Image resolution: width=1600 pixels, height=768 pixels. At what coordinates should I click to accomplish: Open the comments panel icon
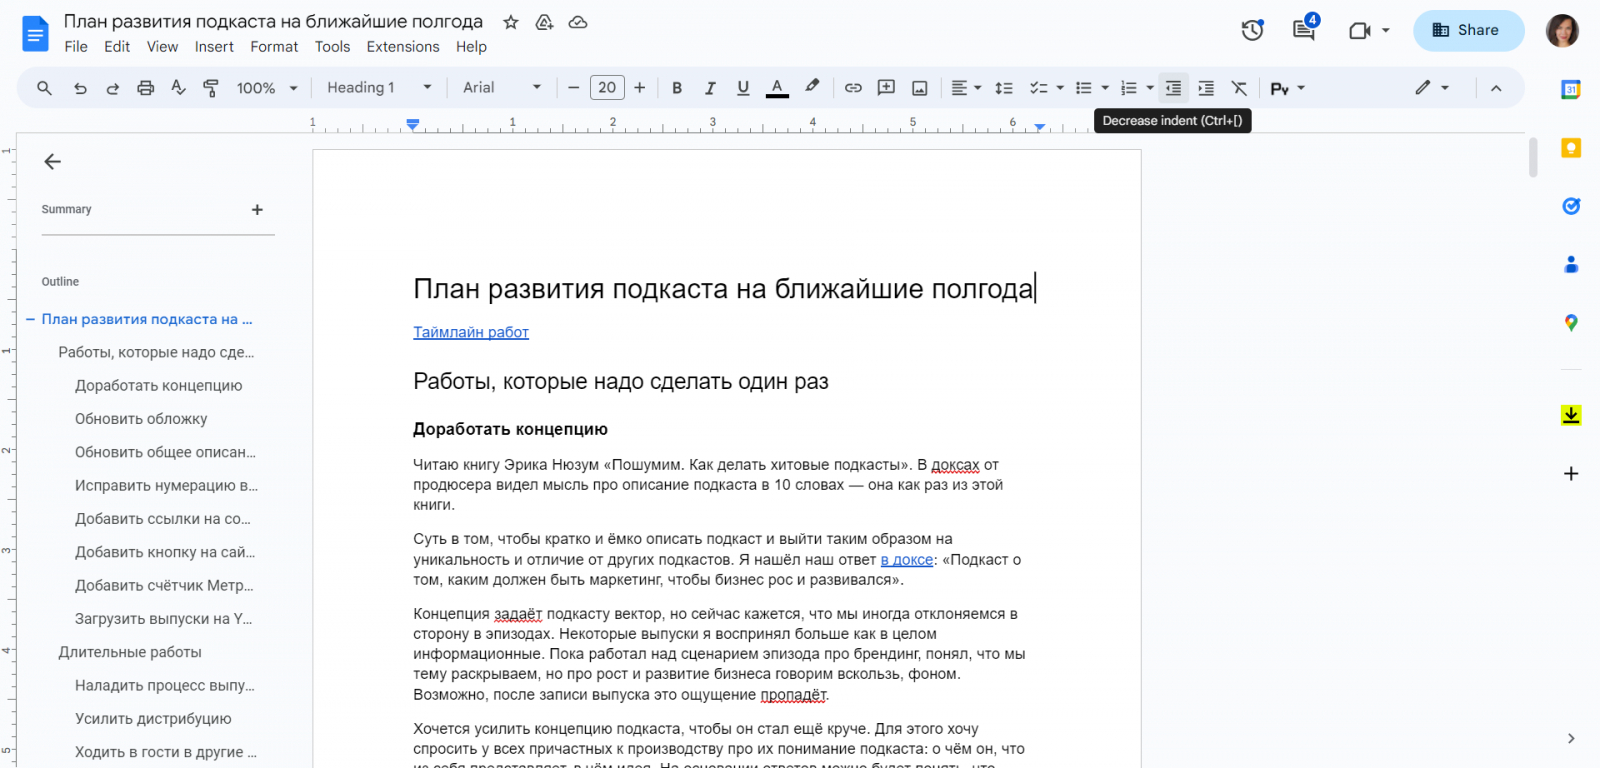[x=1304, y=30]
